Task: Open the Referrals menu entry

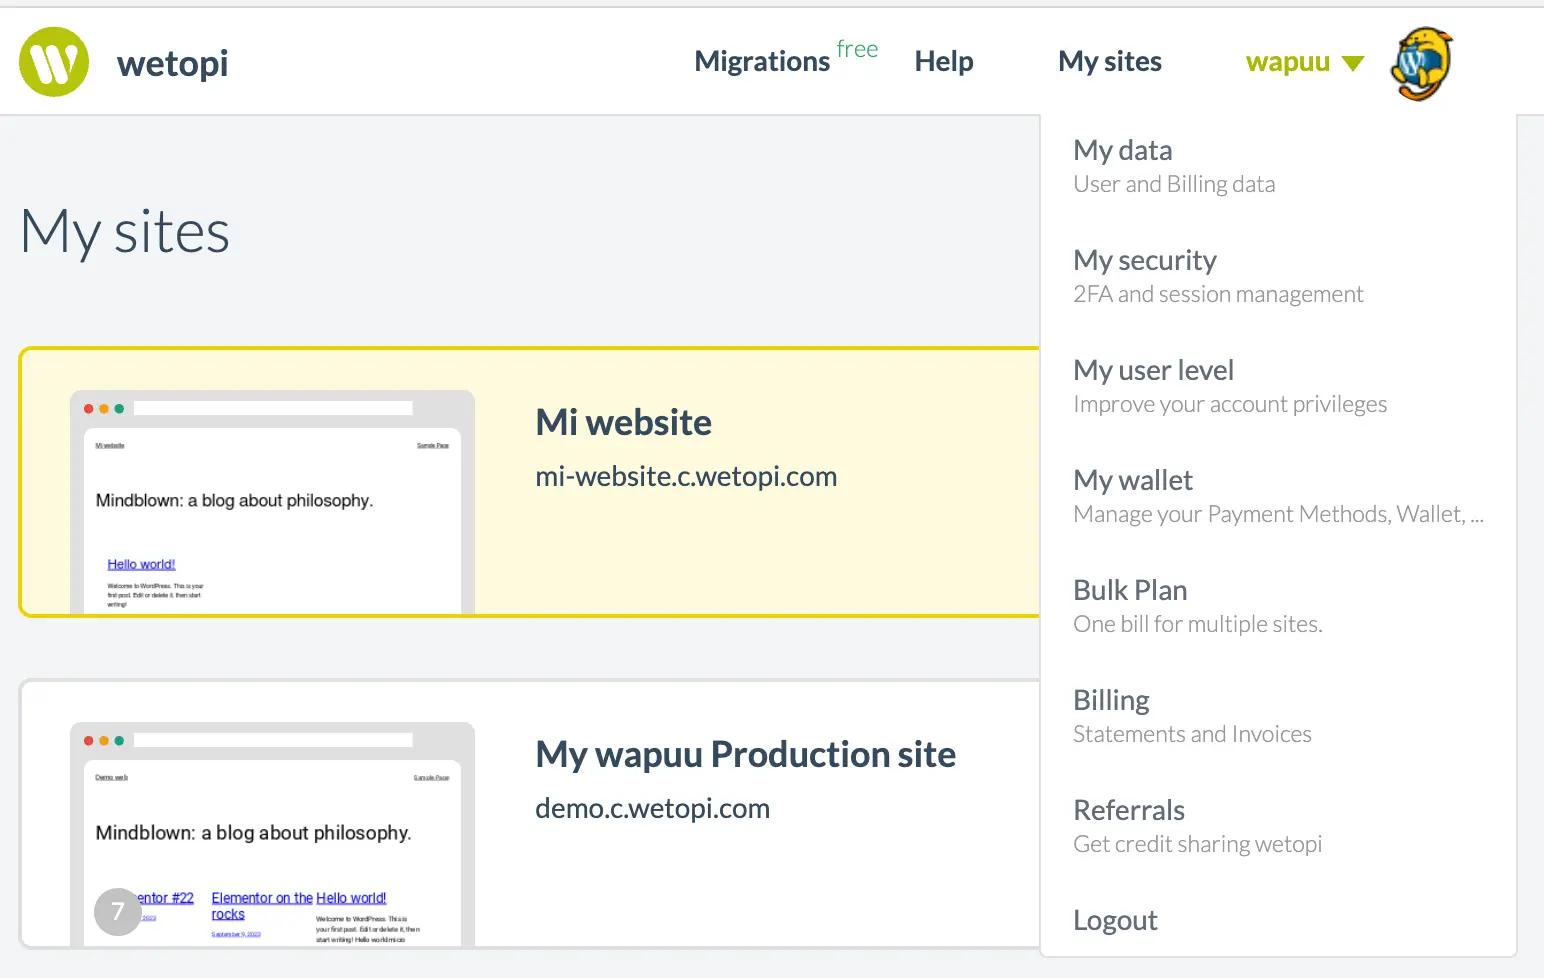Action: pyautogui.click(x=1129, y=810)
